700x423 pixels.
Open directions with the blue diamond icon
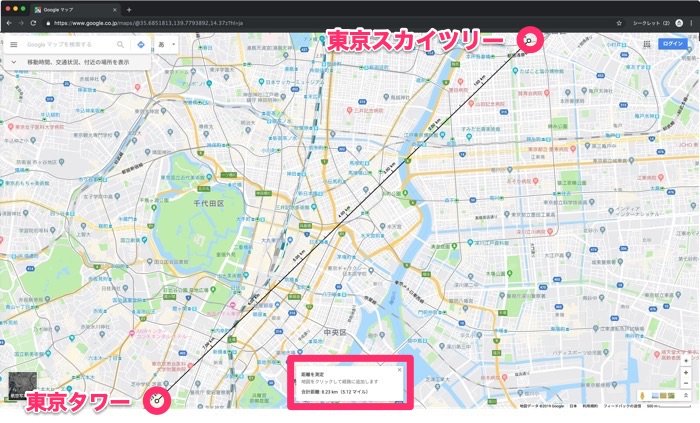click(141, 45)
